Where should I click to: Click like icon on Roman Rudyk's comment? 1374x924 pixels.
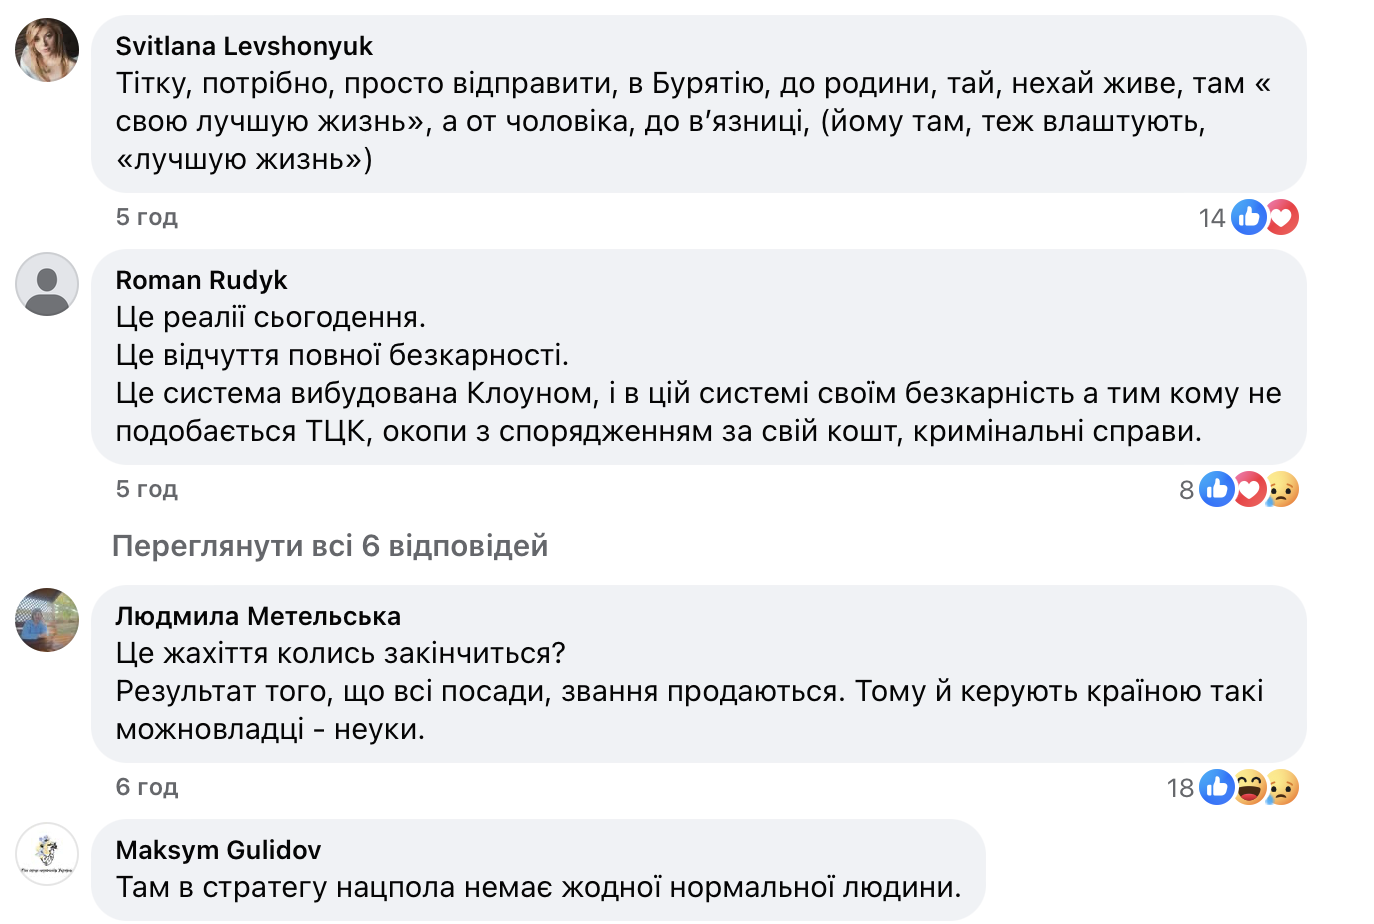1216,489
